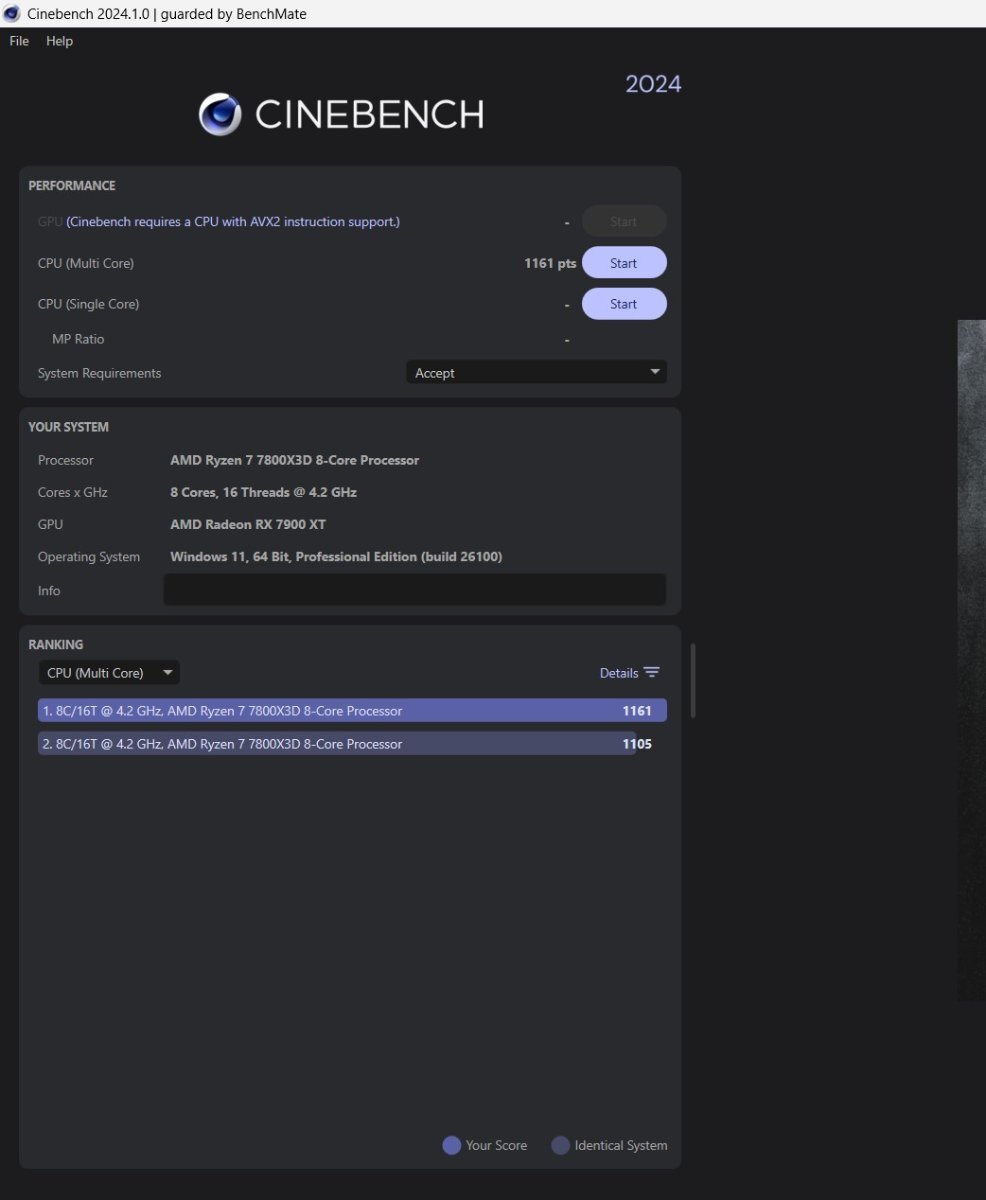Viewport: 986px width, 1200px height.
Task: Click the Details filter lines icon
Action: point(652,673)
